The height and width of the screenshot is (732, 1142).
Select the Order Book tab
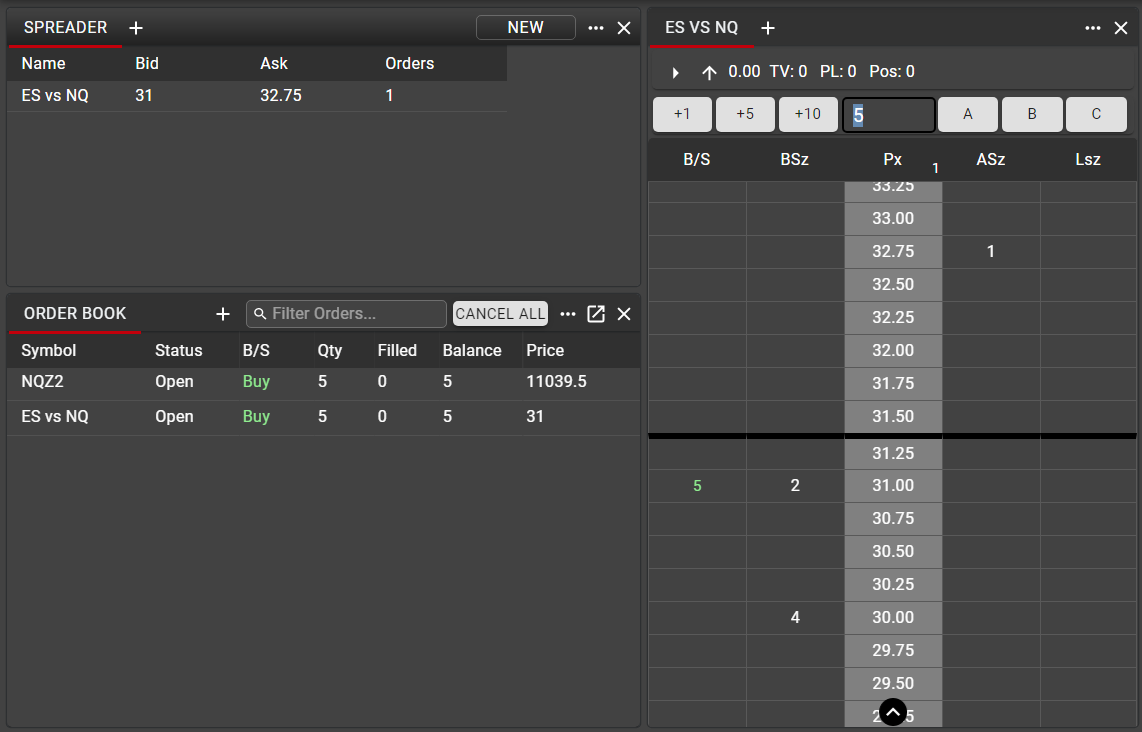[75, 314]
